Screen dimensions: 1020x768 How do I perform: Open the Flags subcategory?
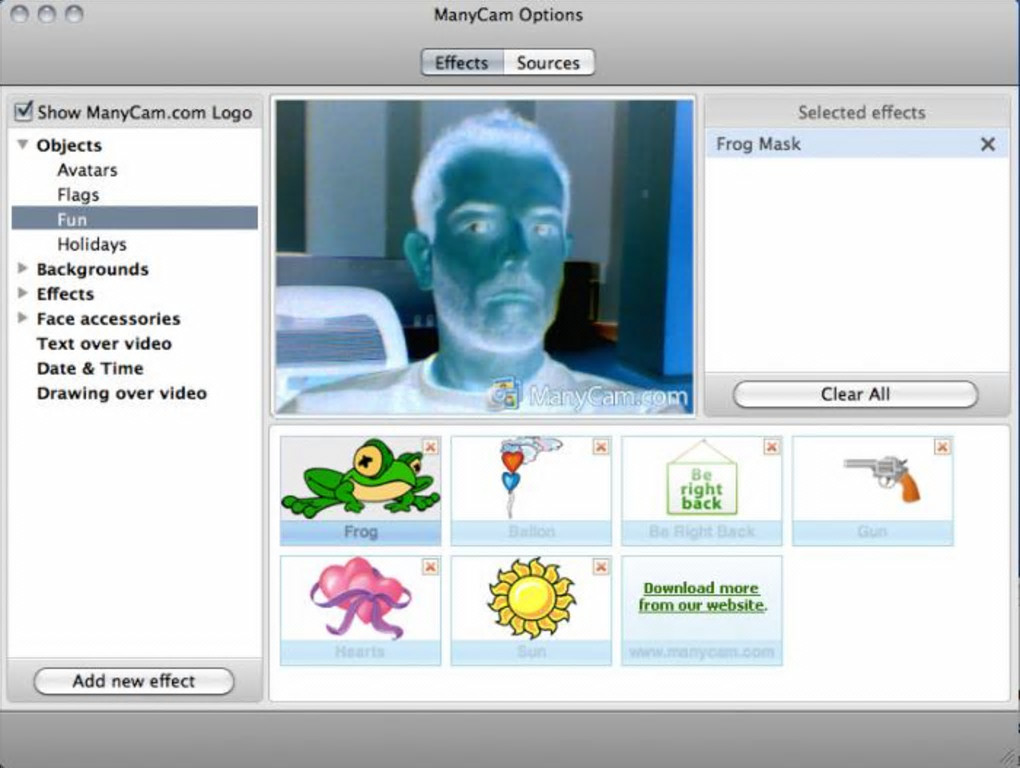tap(78, 194)
